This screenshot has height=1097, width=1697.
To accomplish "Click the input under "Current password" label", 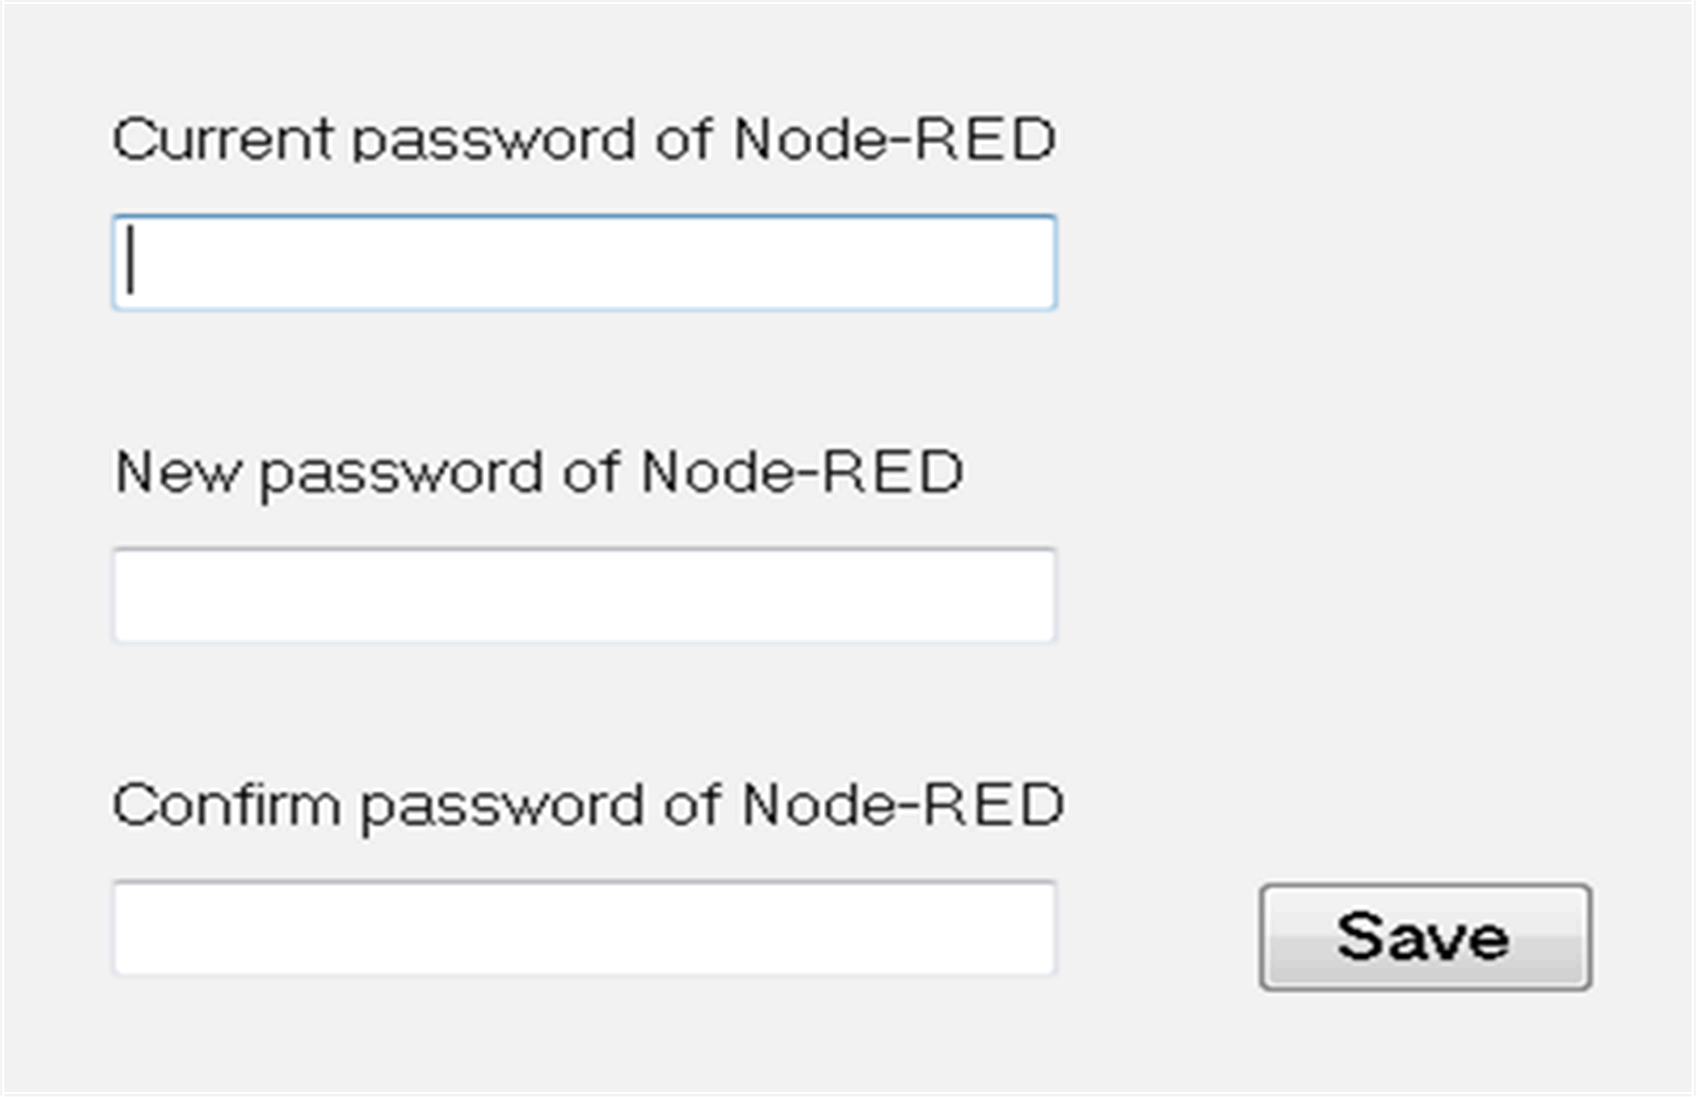I will 584,262.
